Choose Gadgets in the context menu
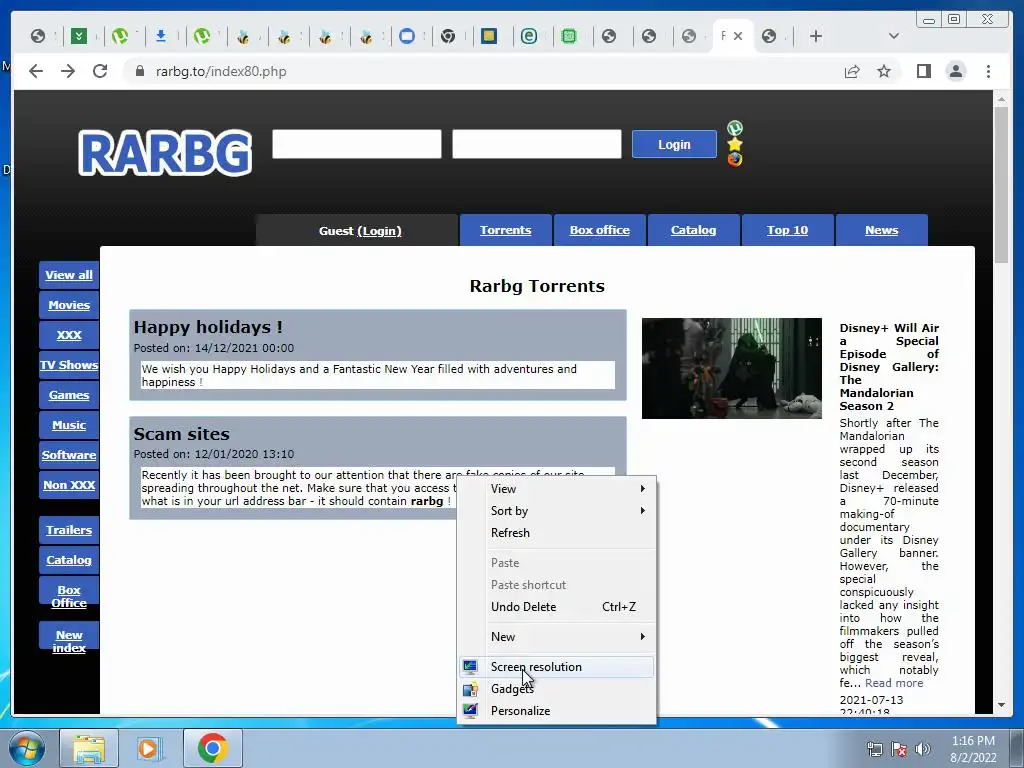 click(x=556, y=689)
